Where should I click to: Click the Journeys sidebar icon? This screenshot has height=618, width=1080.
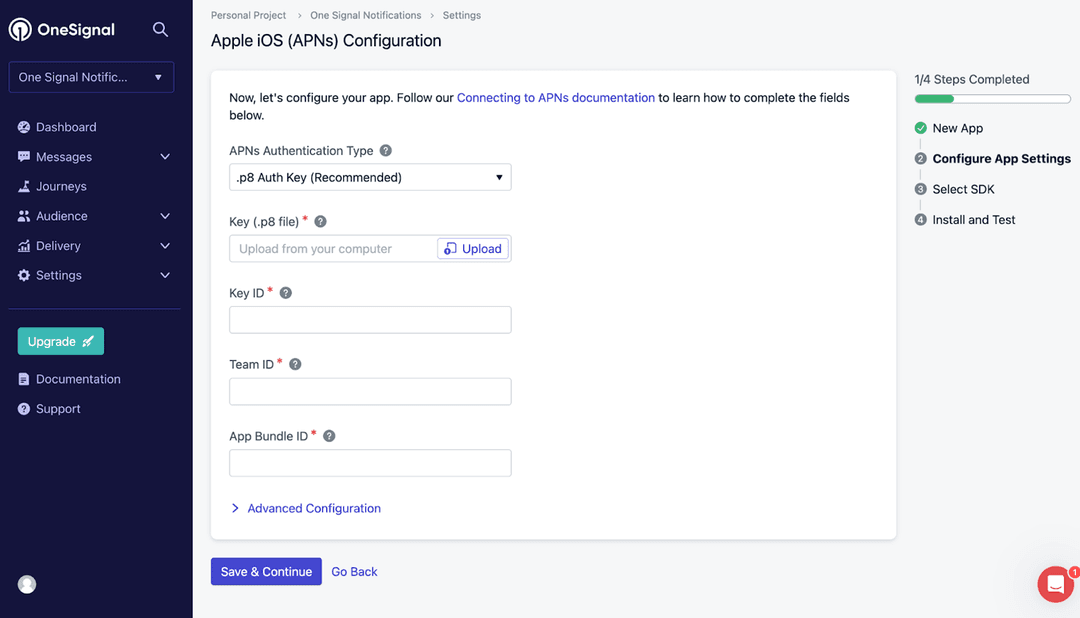pyautogui.click(x=22, y=186)
